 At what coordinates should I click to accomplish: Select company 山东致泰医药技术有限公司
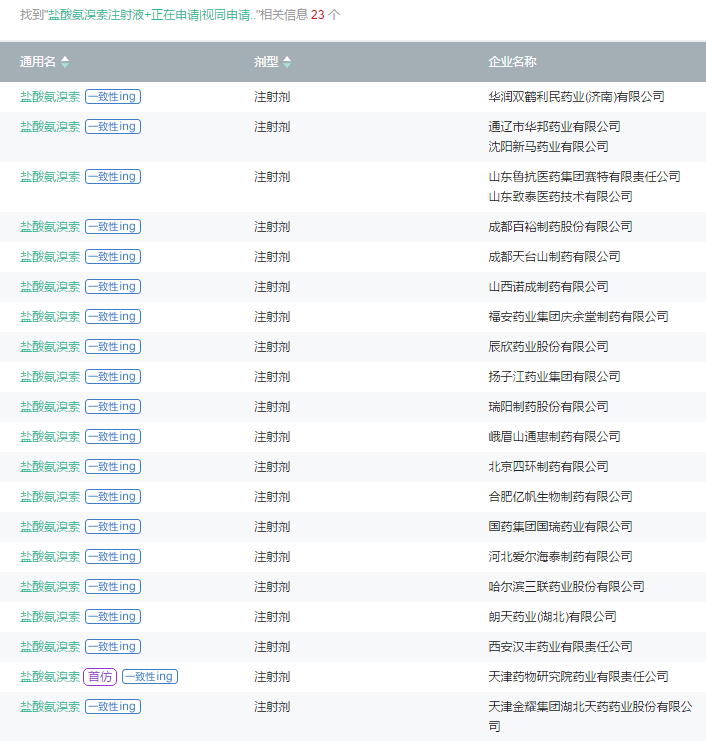[x=560, y=197]
